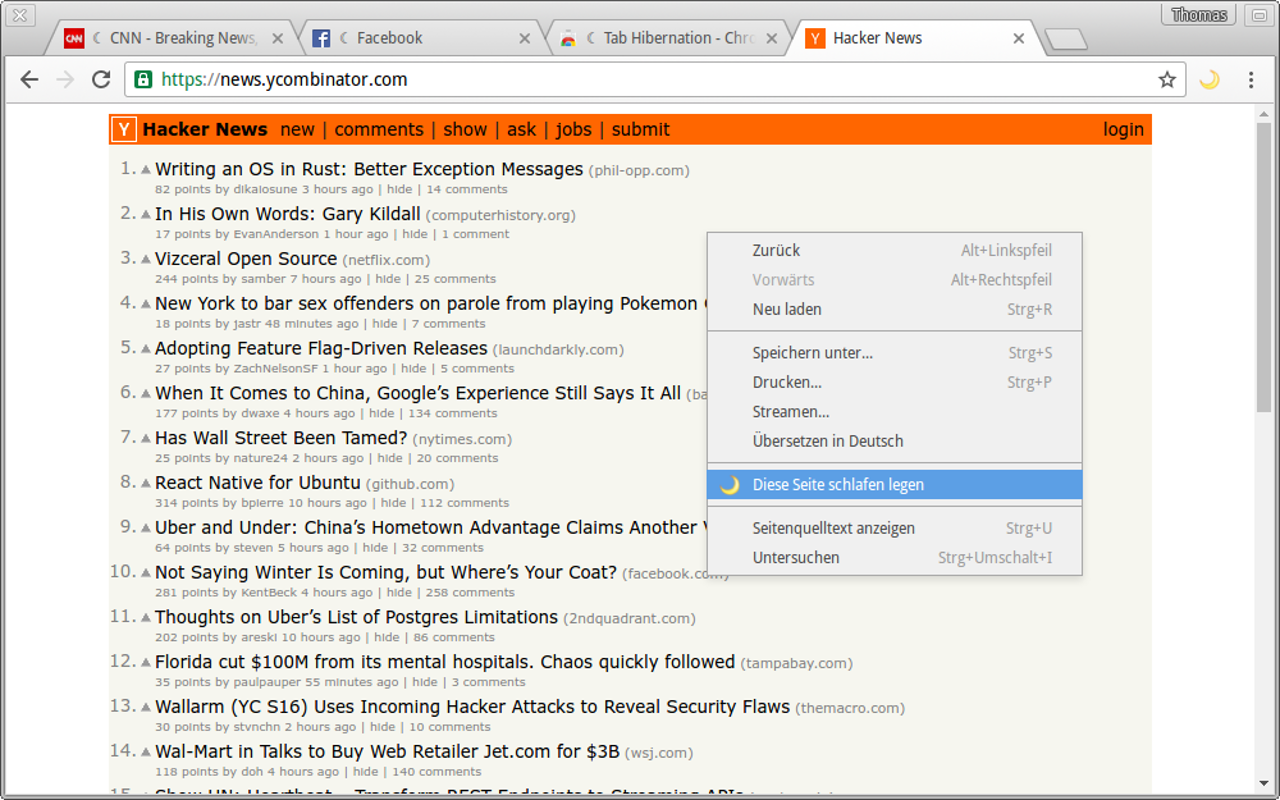
Task: Close the CNN tab
Action: 278,38
